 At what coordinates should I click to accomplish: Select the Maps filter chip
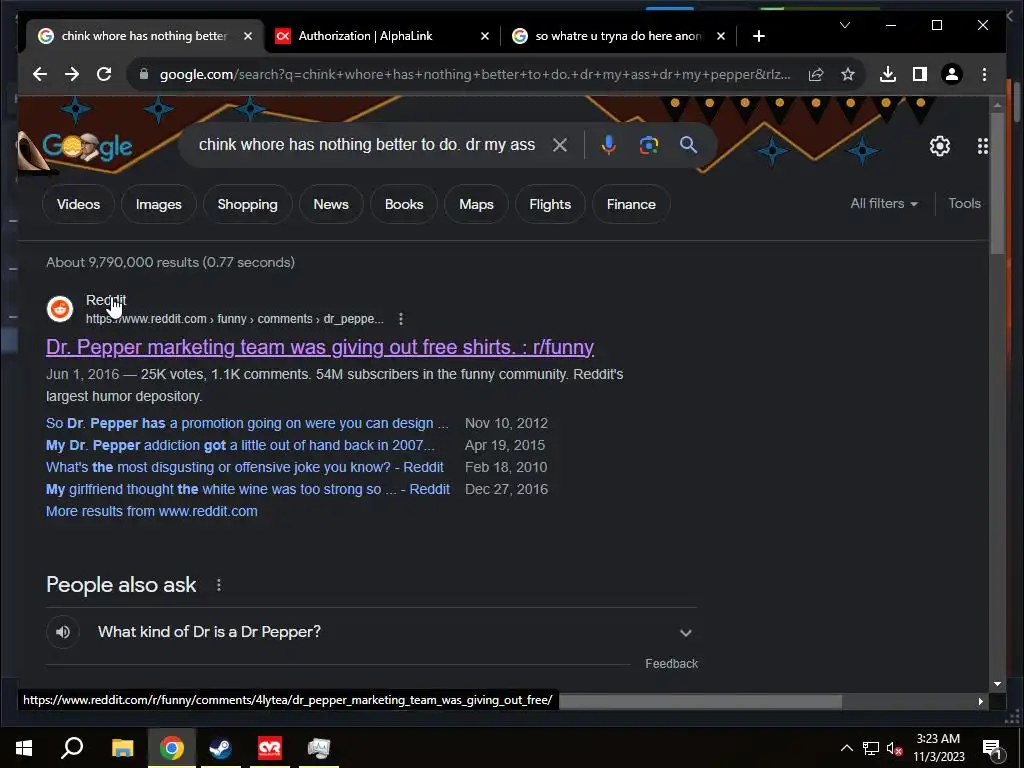pyautogui.click(x=476, y=204)
